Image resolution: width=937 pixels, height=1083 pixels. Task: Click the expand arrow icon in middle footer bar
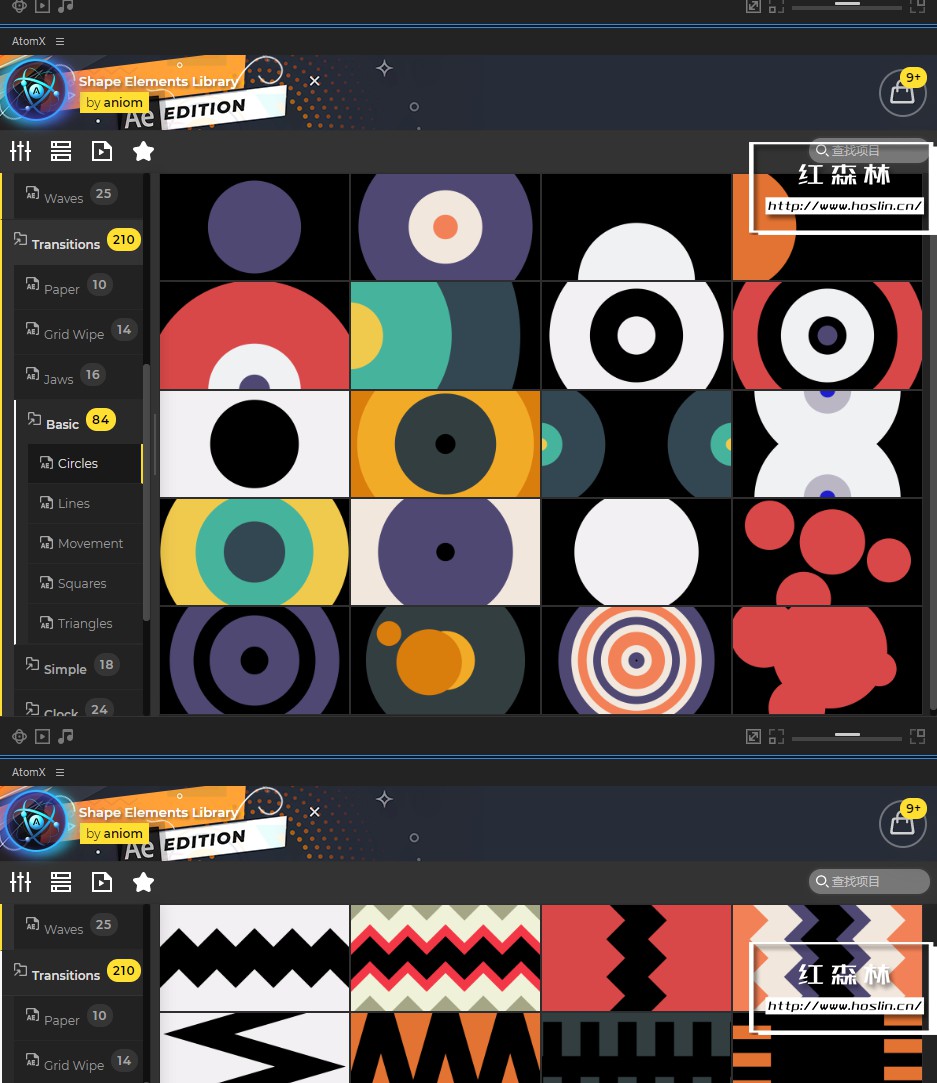pyautogui.click(x=753, y=737)
